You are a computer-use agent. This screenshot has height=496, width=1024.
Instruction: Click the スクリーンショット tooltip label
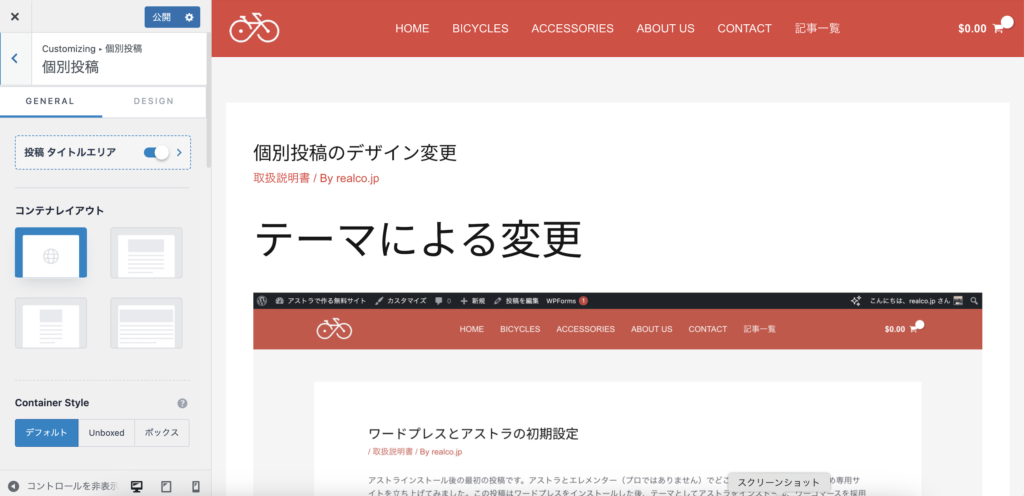pos(778,482)
